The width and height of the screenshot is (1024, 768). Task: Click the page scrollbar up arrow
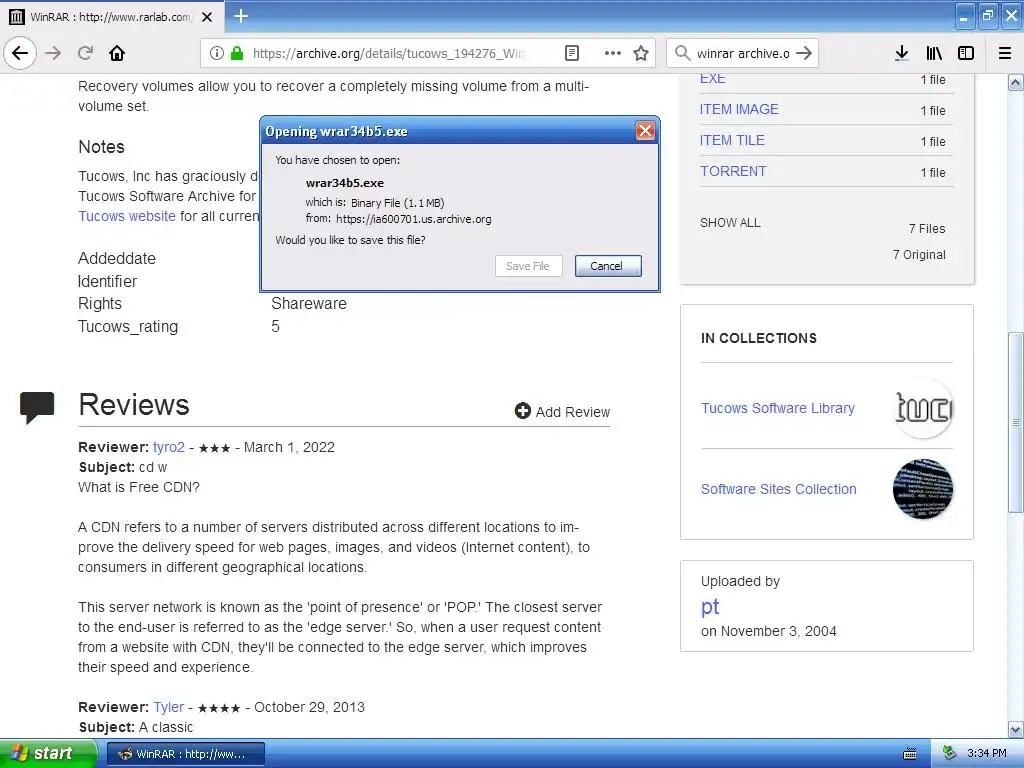pyautogui.click(x=1016, y=82)
